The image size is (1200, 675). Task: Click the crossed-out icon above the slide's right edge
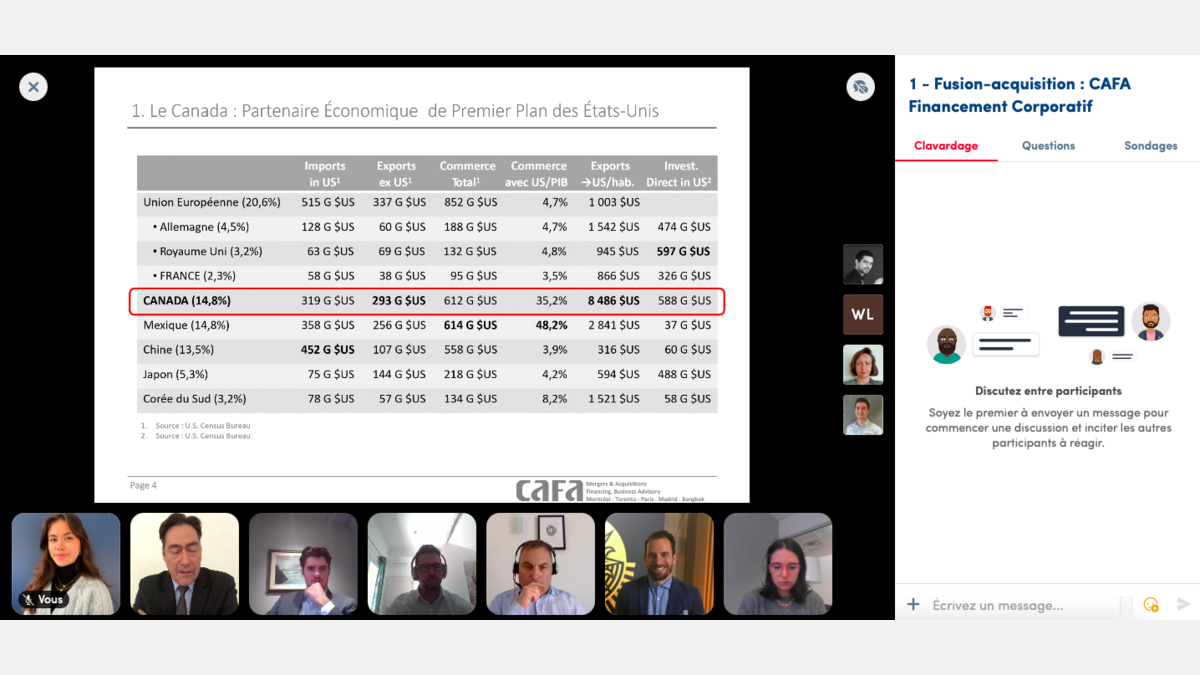click(x=860, y=87)
